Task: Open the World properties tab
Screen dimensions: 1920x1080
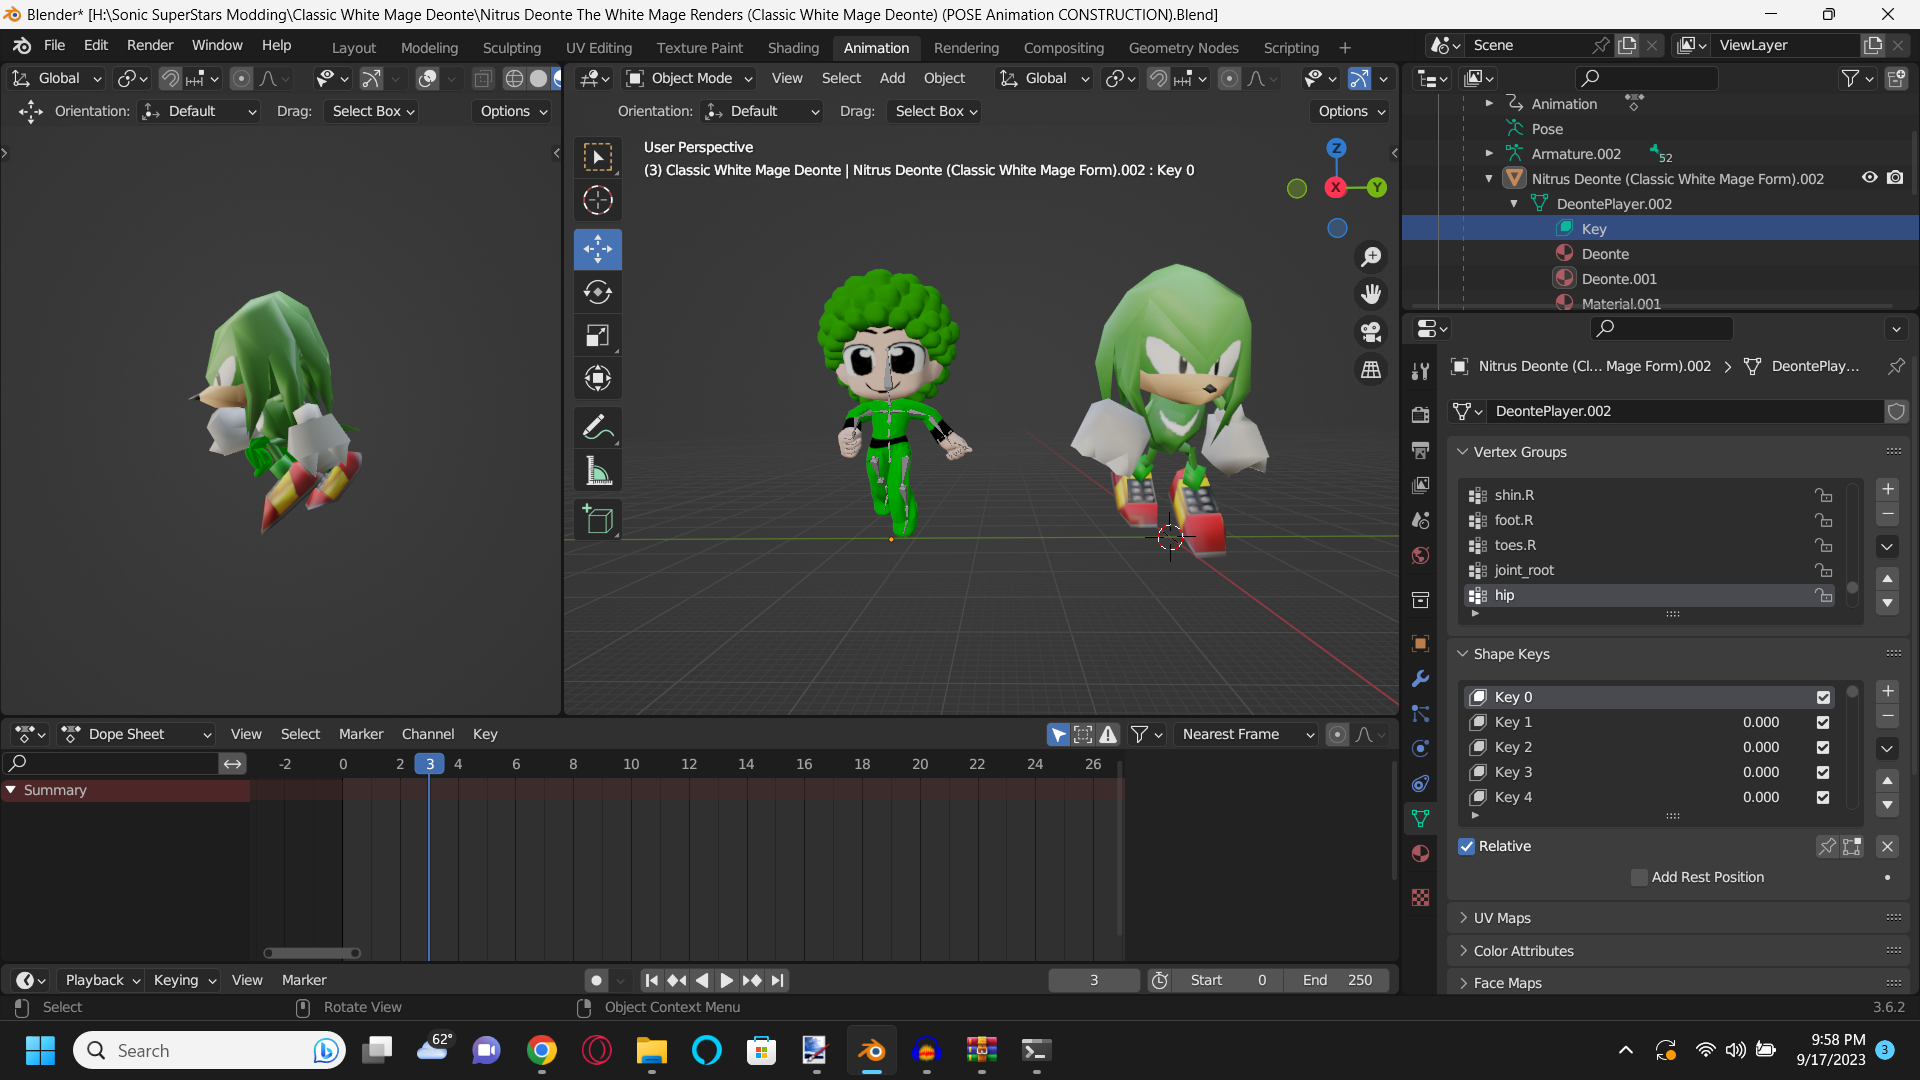Action: click(1420, 556)
